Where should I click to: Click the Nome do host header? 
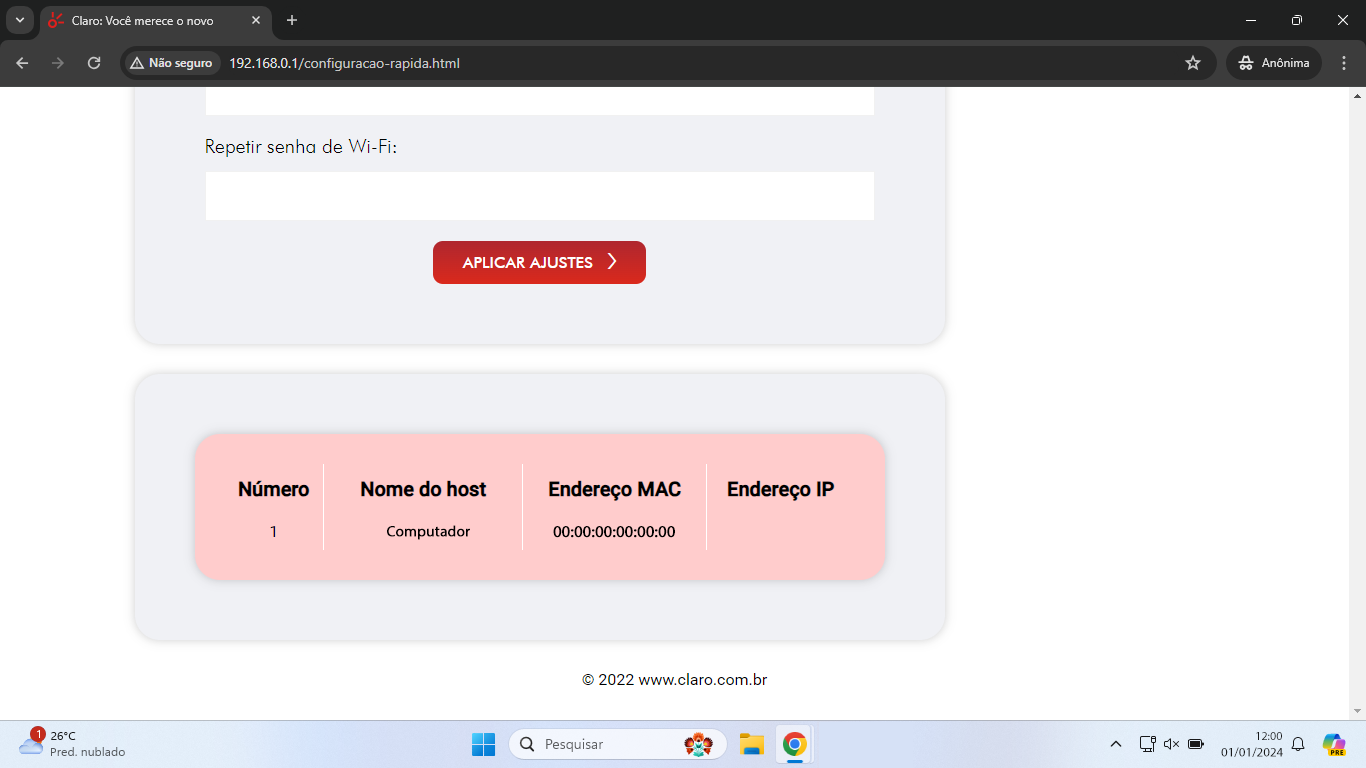pos(423,489)
